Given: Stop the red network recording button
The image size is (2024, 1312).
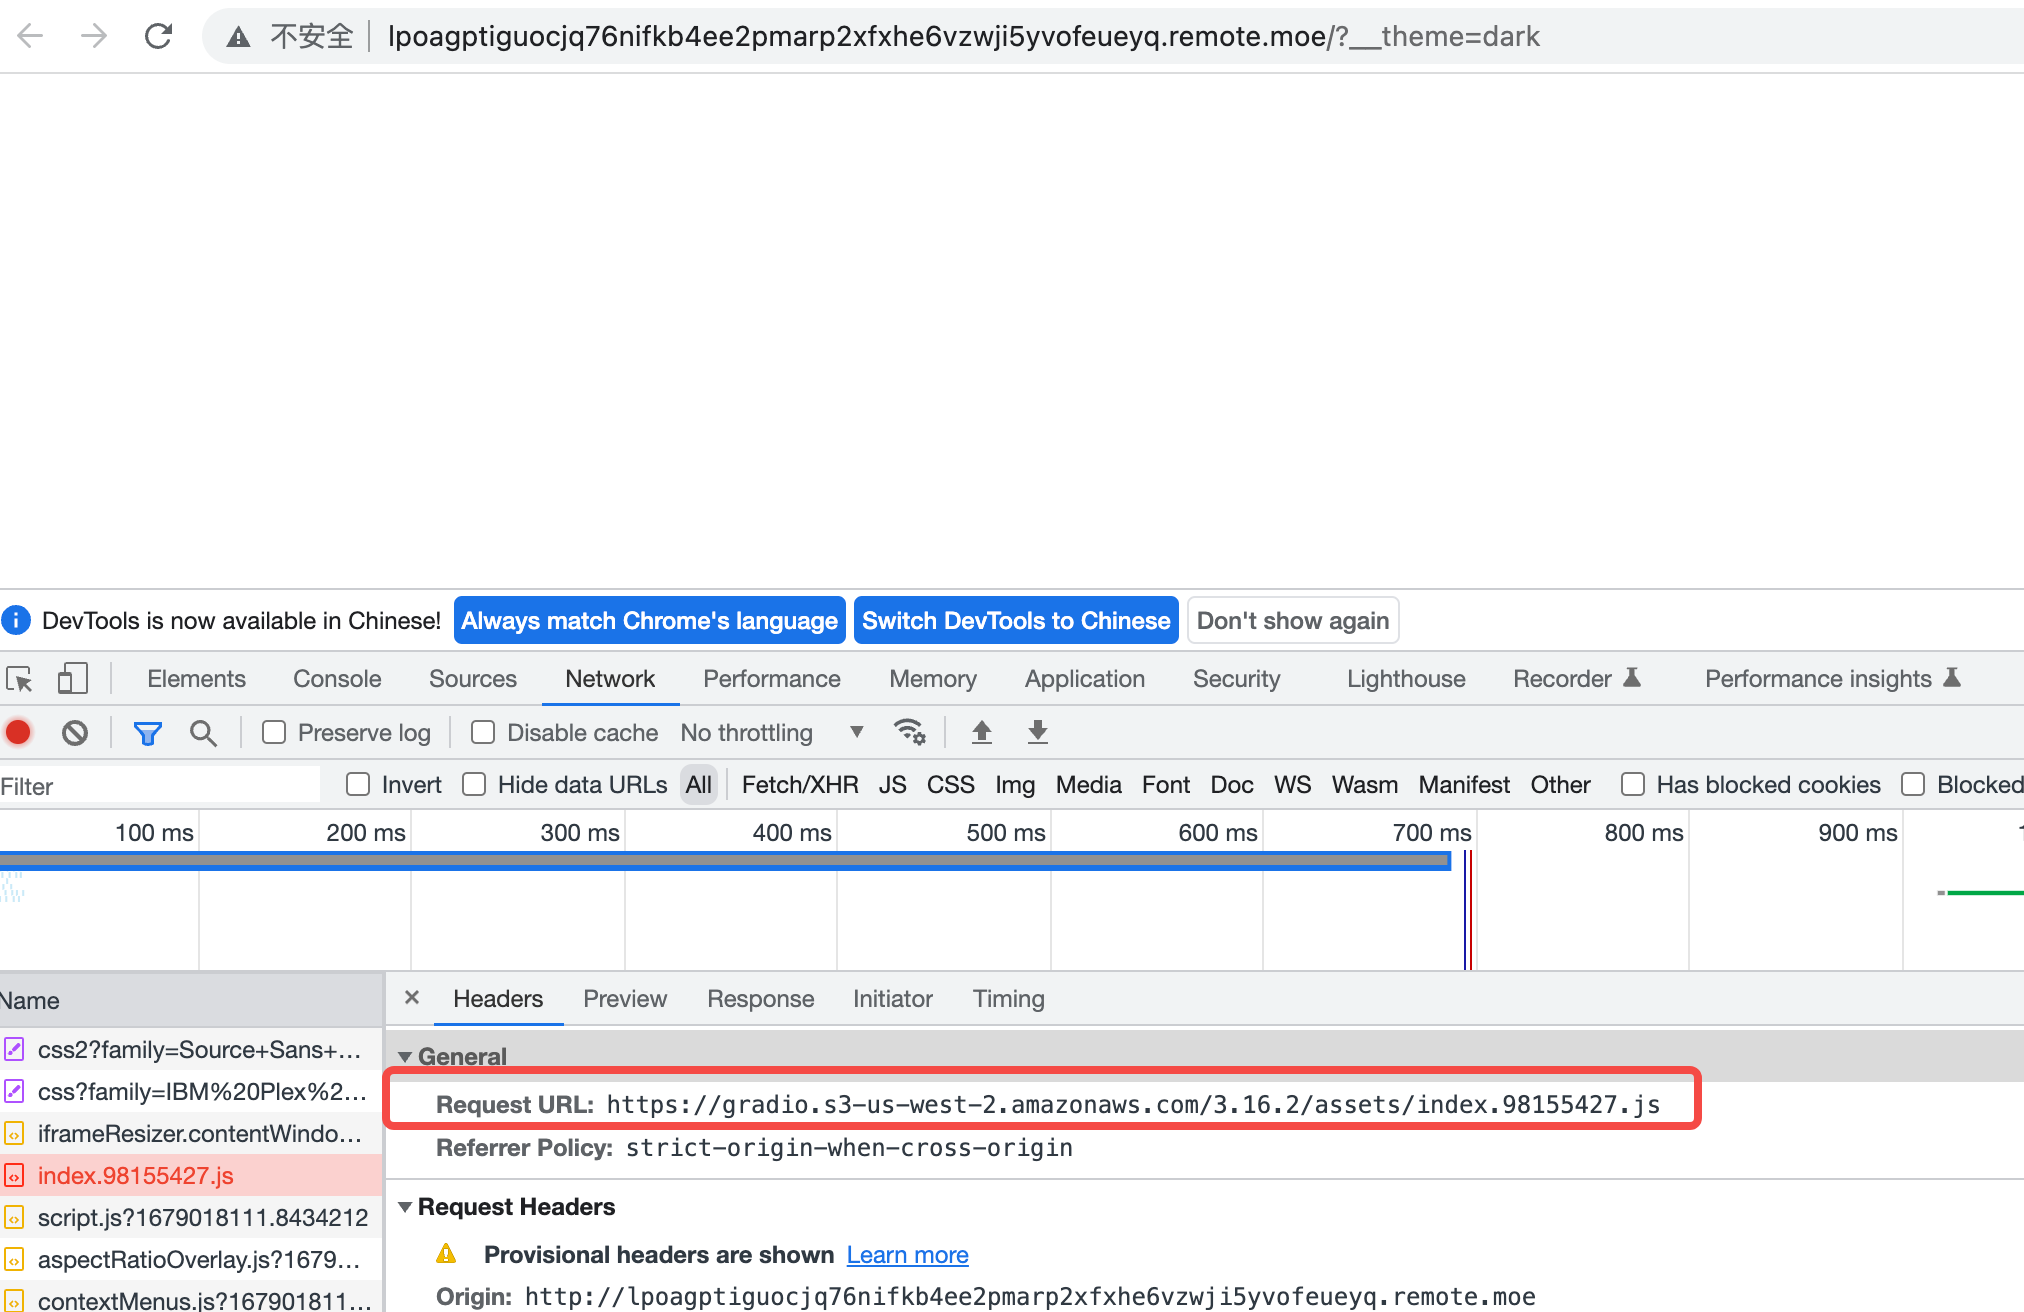Looking at the screenshot, I should click(18, 732).
